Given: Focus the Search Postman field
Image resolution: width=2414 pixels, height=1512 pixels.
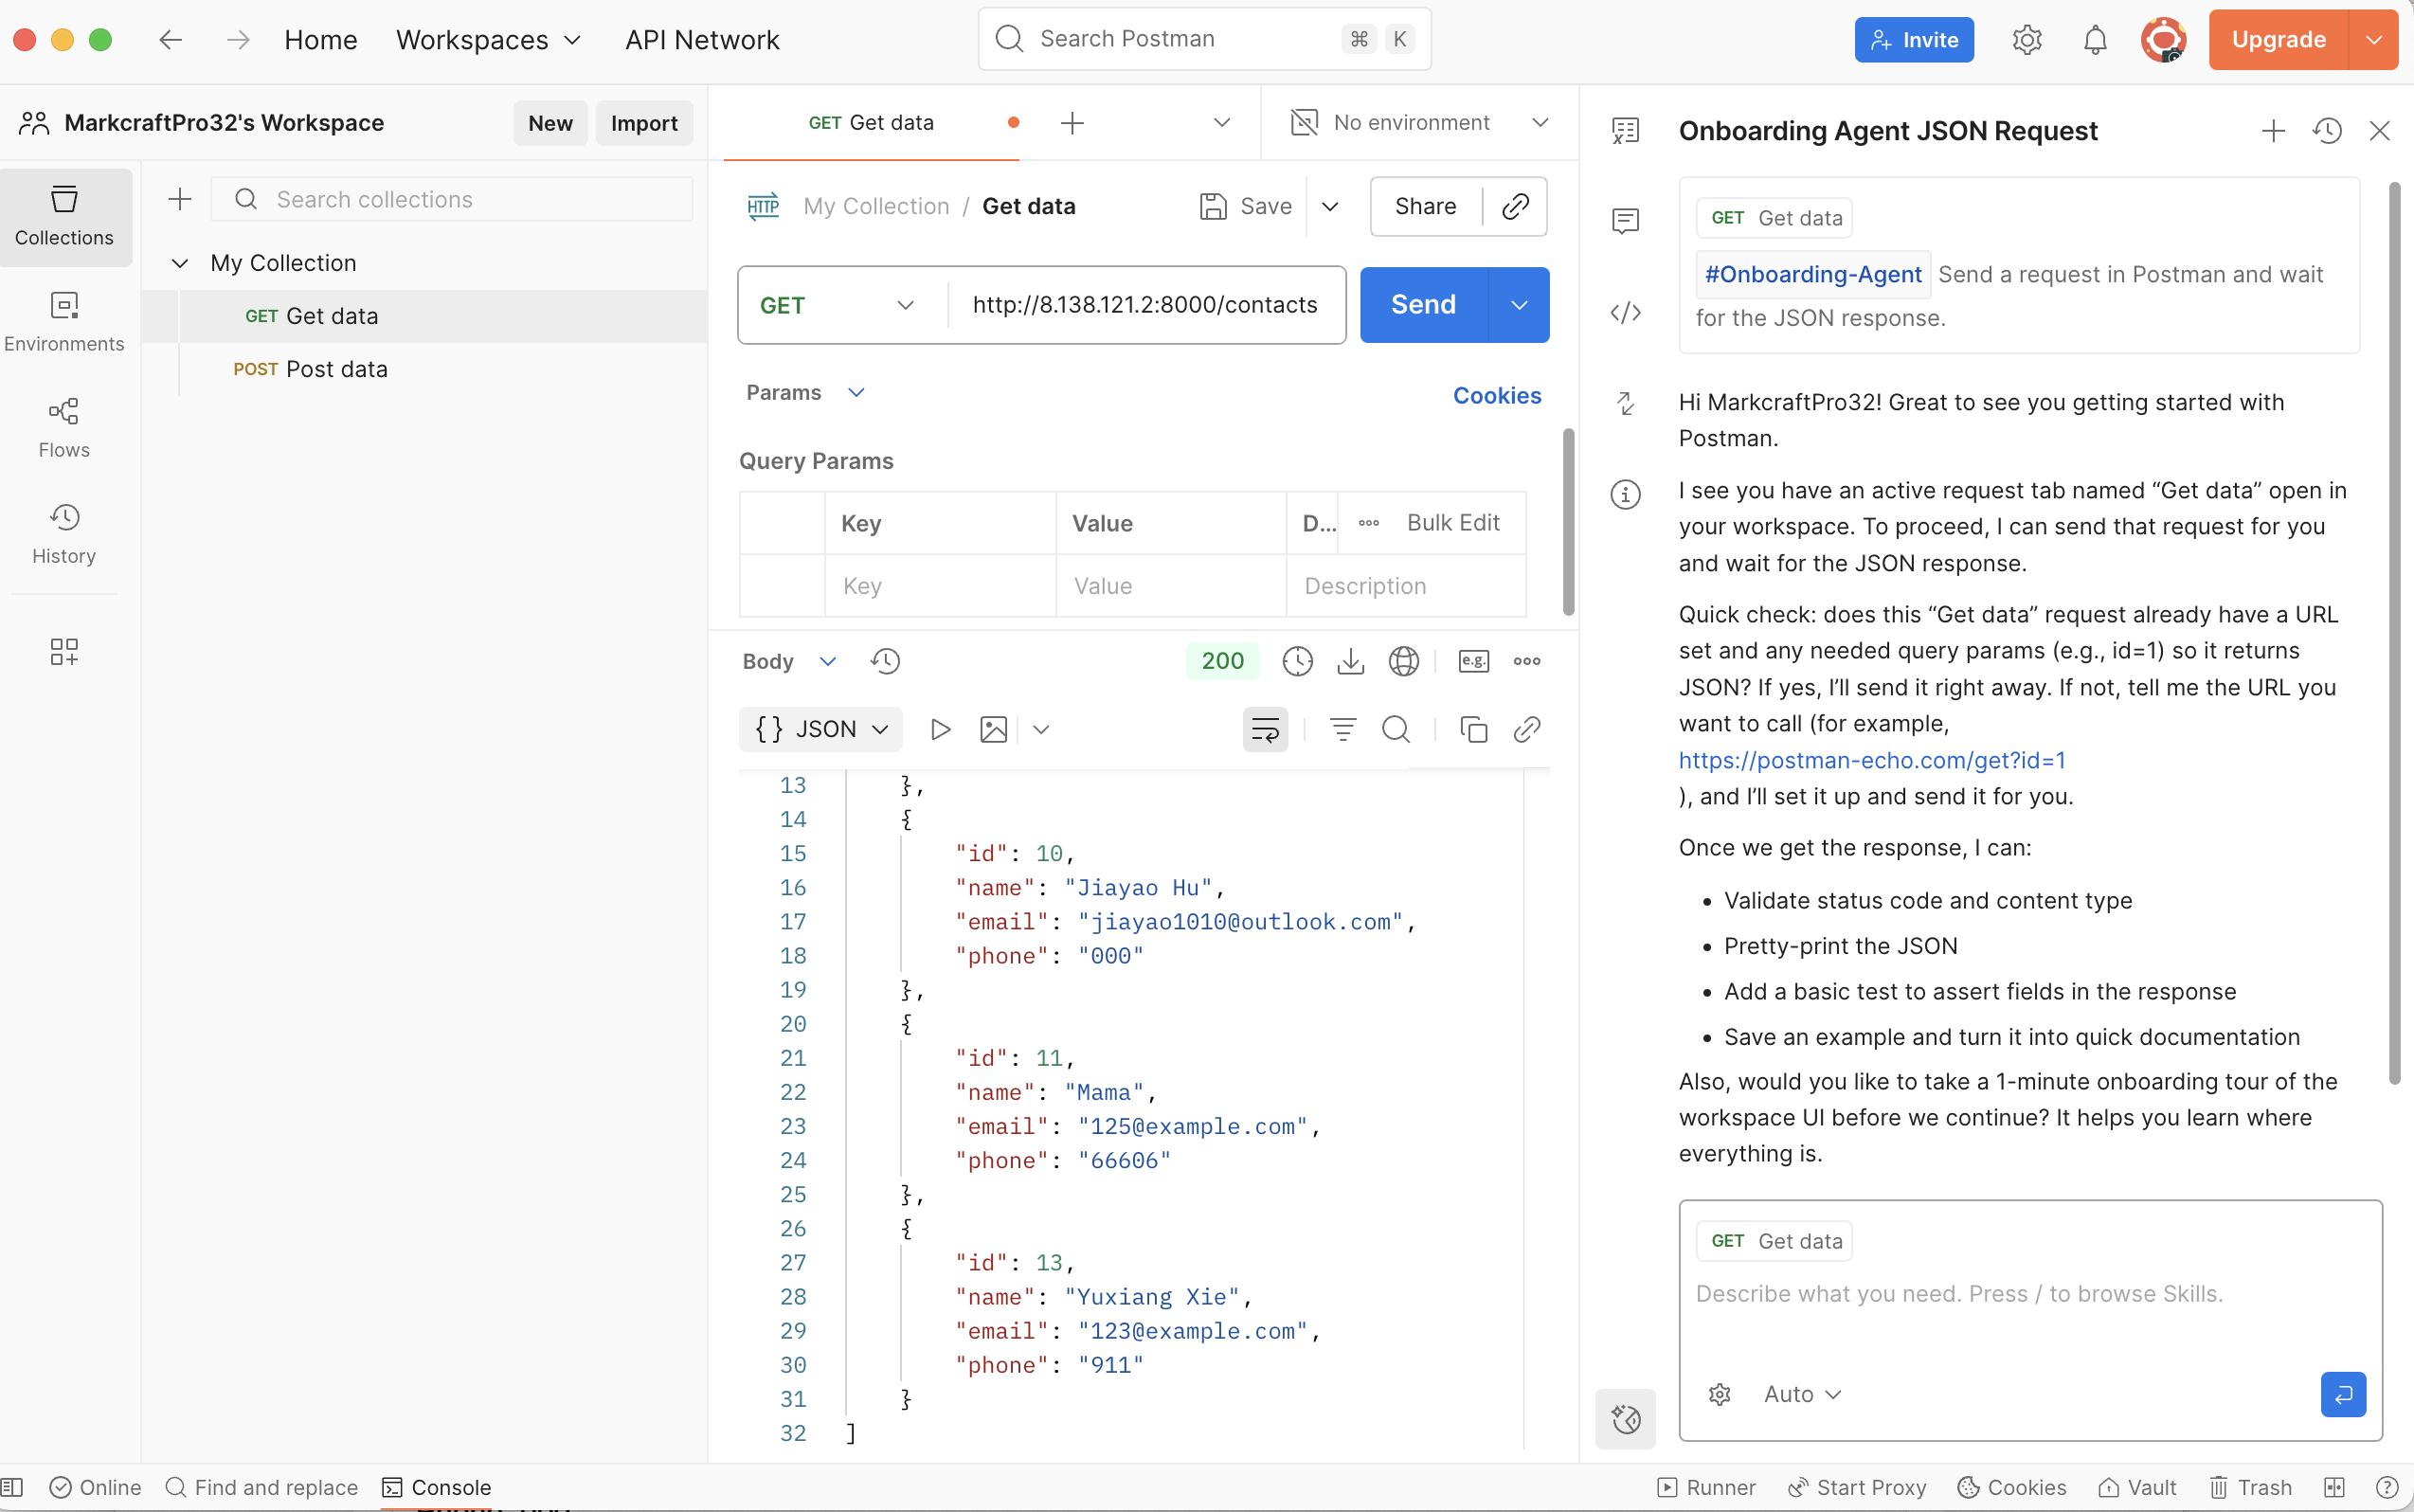Looking at the screenshot, I should (x=1204, y=39).
